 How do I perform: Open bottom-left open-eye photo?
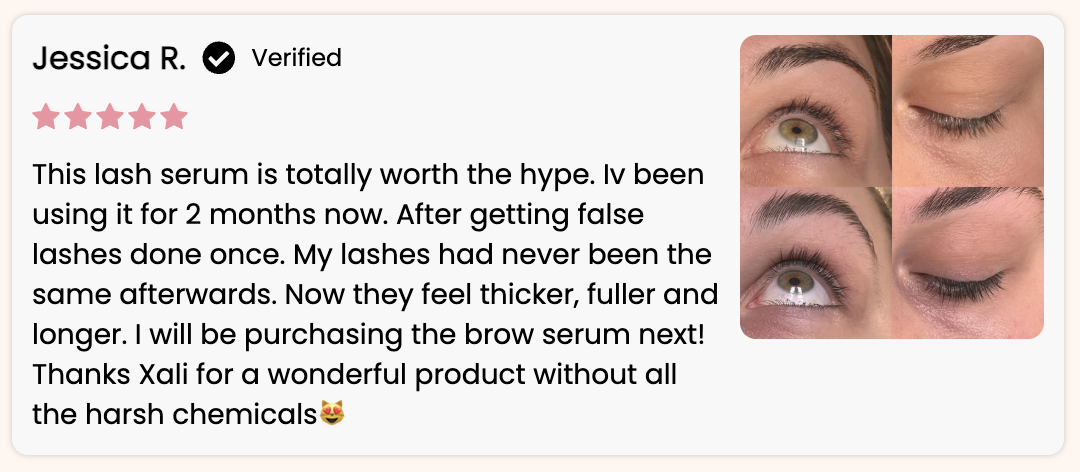[x=816, y=263]
